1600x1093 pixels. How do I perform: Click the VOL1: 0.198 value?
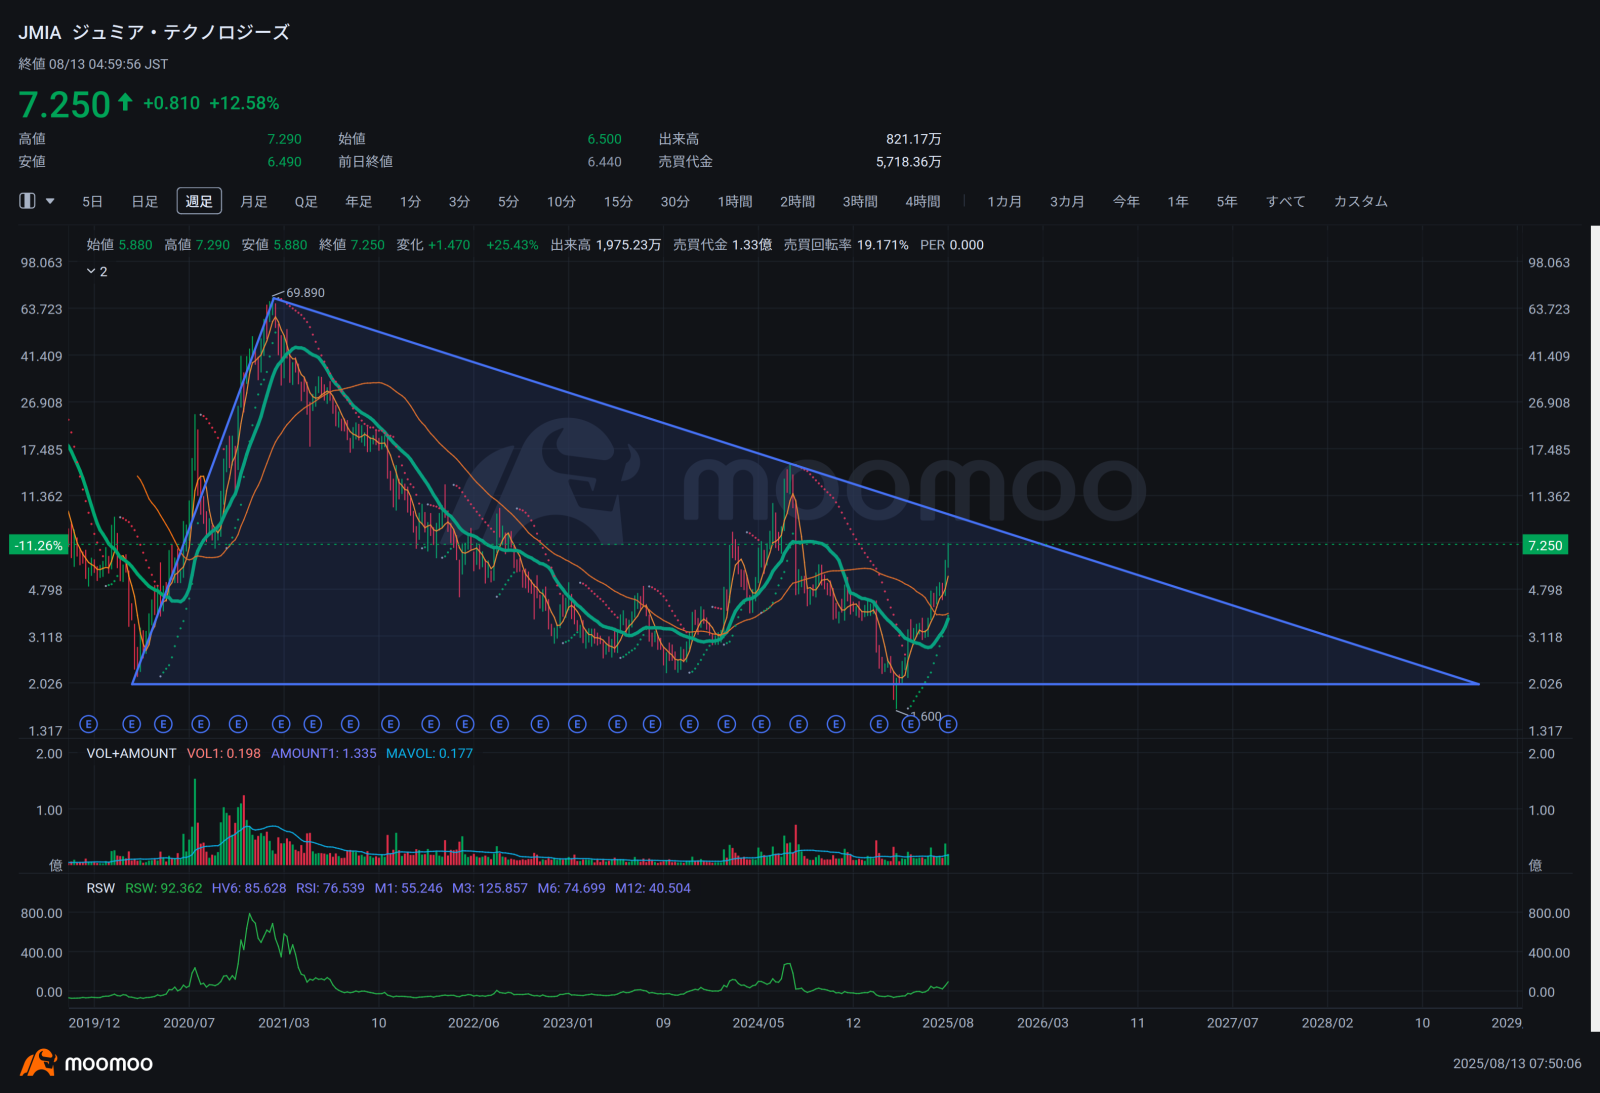click(224, 753)
